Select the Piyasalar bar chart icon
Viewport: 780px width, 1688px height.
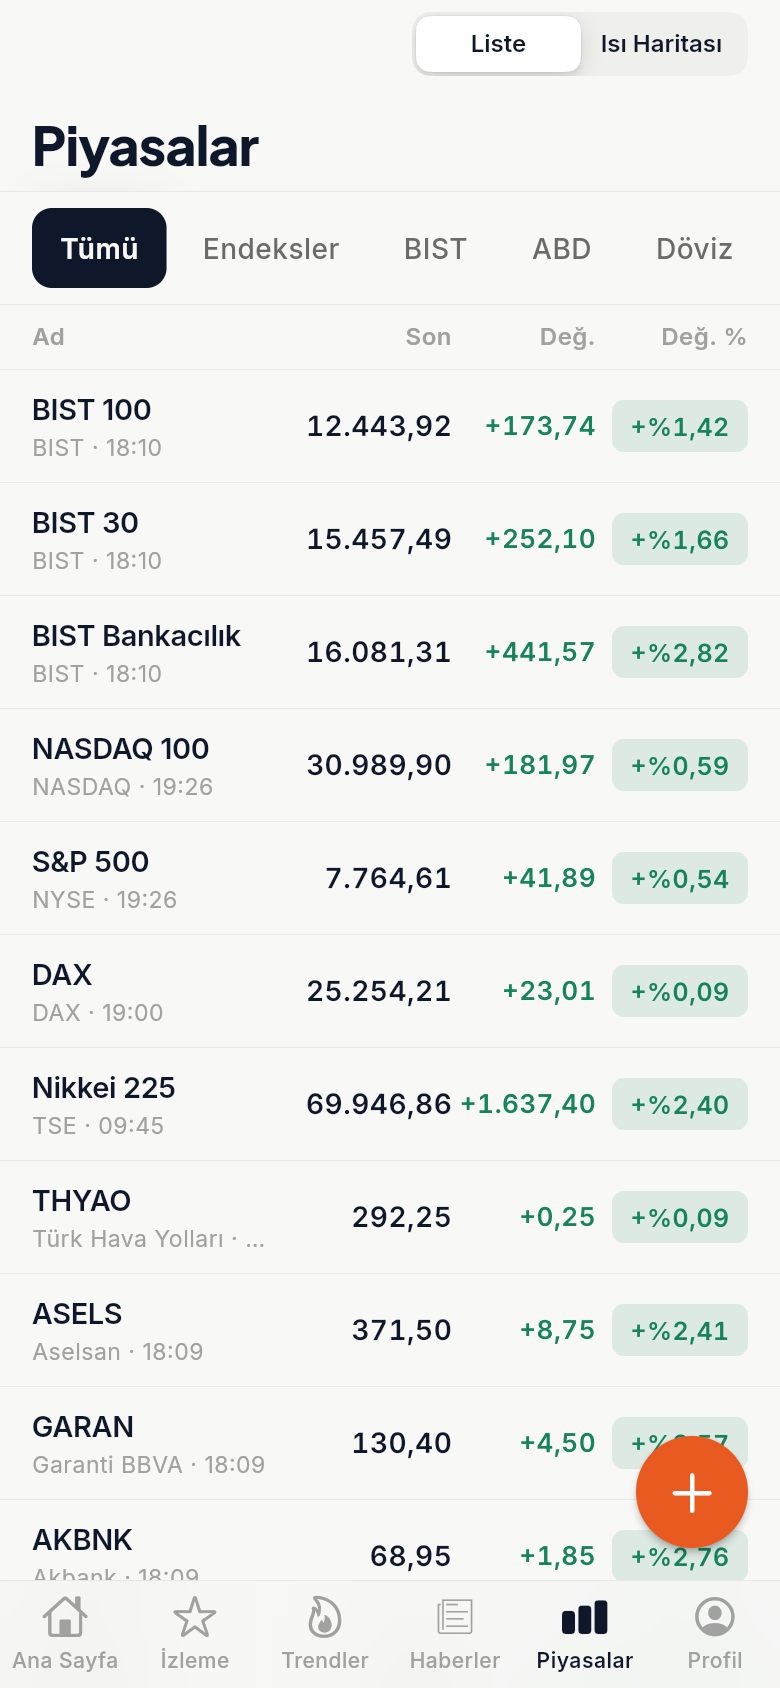click(x=585, y=1617)
